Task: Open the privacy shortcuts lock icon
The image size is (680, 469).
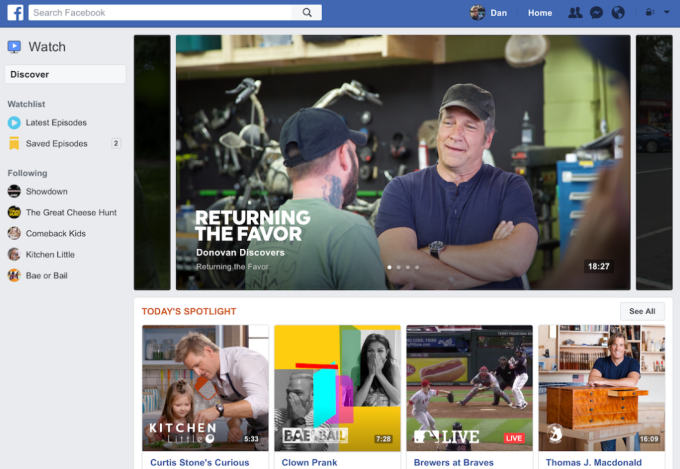Action: pyautogui.click(x=649, y=12)
